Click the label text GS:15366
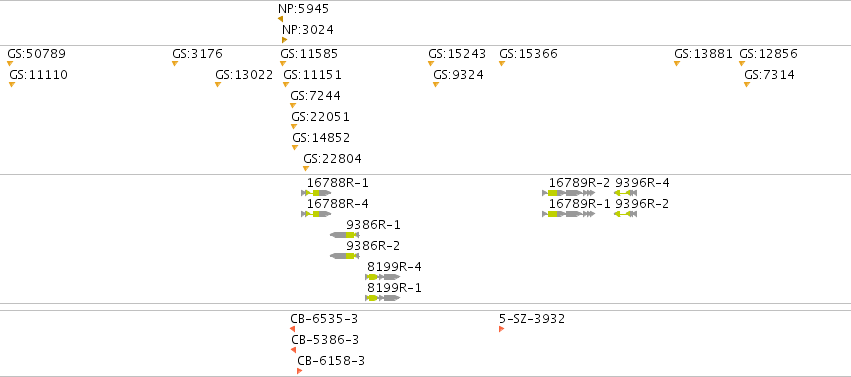This screenshot has height=377, width=851. [529, 54]
